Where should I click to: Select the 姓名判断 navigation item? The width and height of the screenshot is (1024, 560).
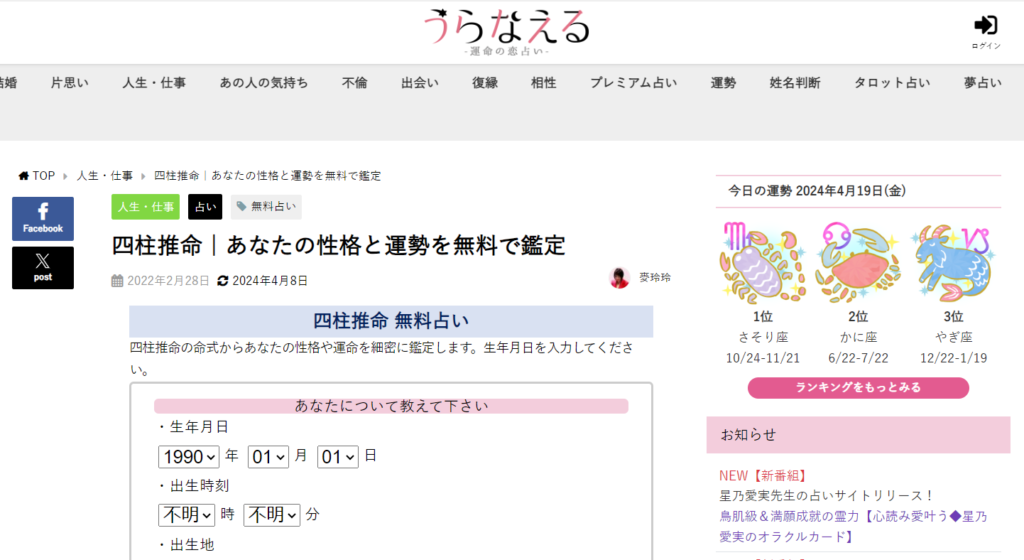(795, 83)
